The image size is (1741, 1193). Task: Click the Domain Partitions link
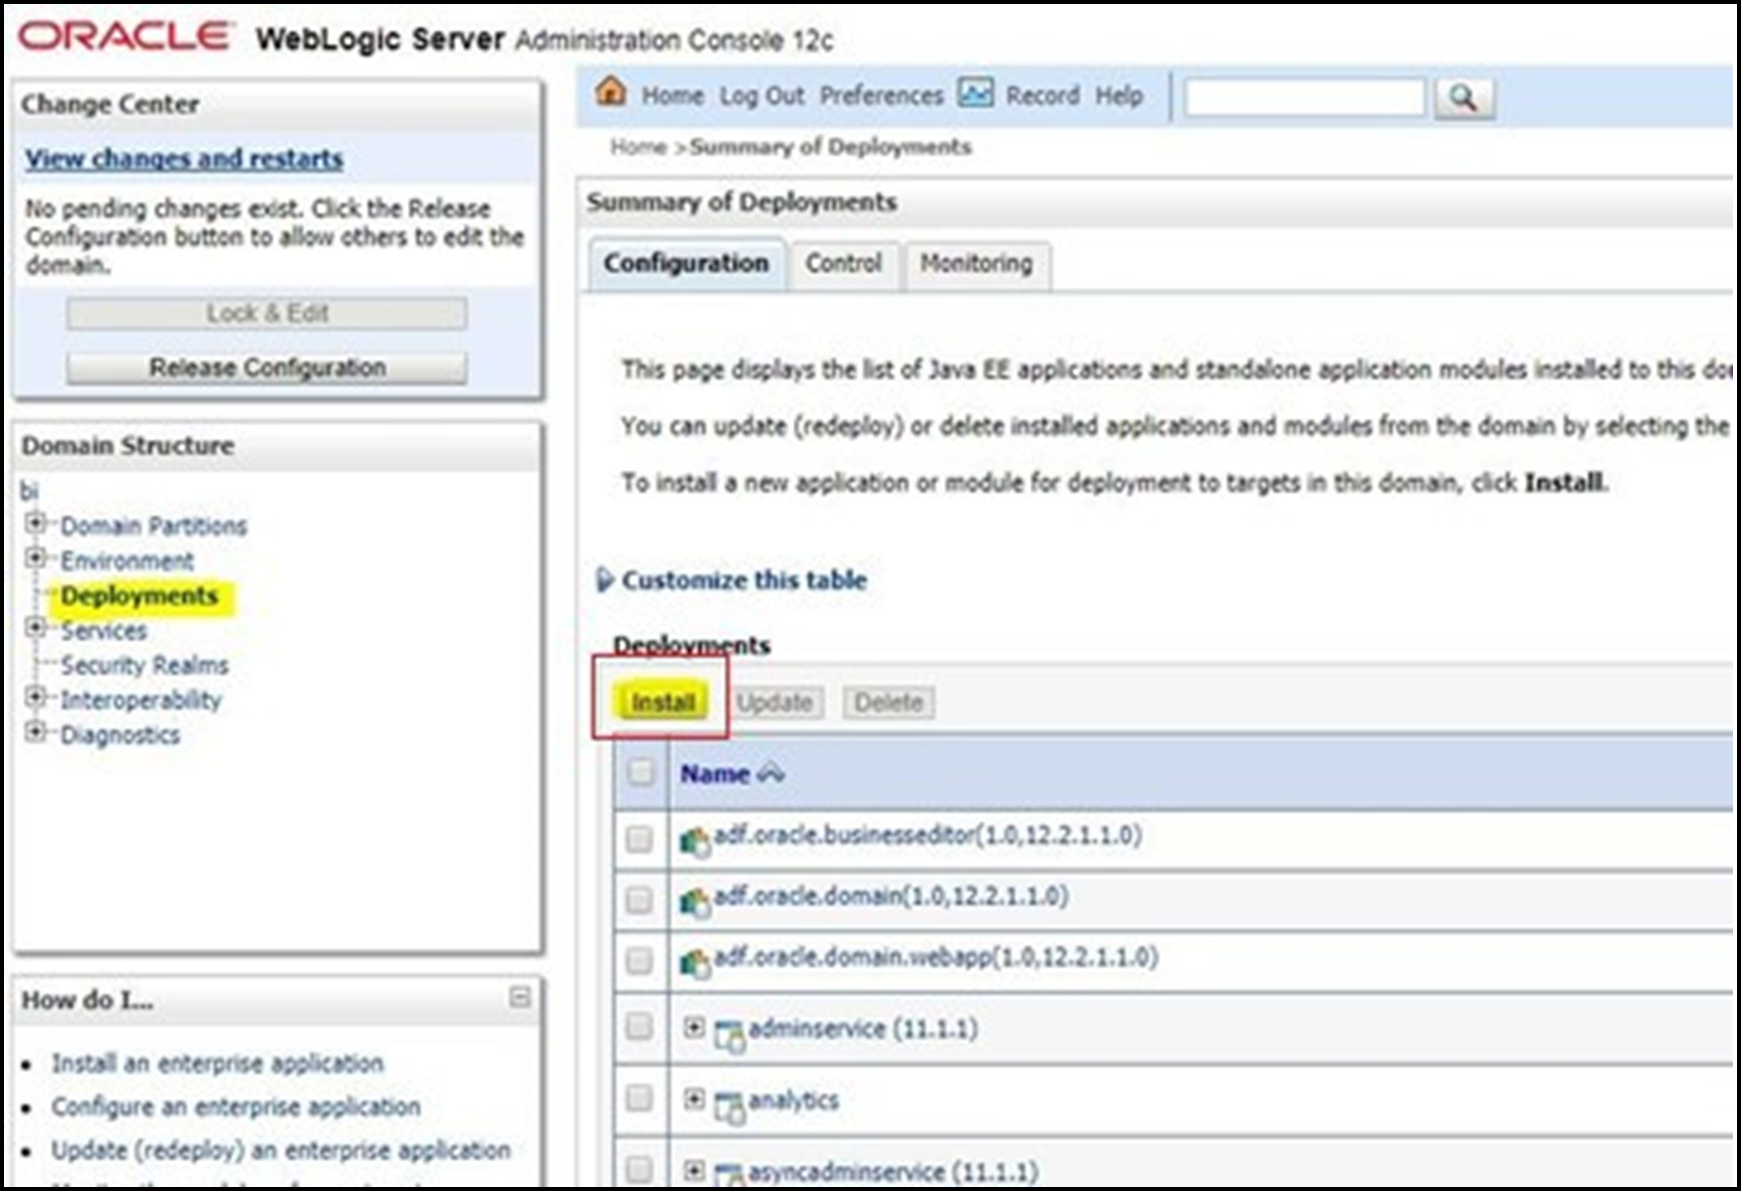[x=153, y=526]
